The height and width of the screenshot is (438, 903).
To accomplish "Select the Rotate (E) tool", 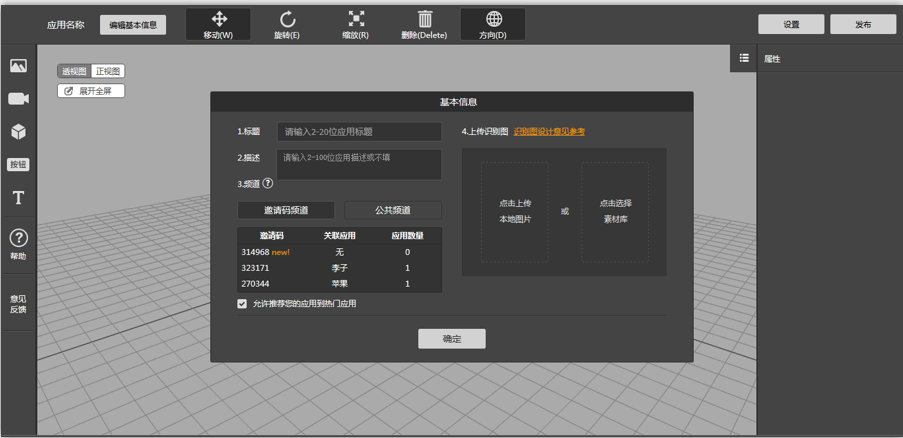I will (x=286, y=25).
